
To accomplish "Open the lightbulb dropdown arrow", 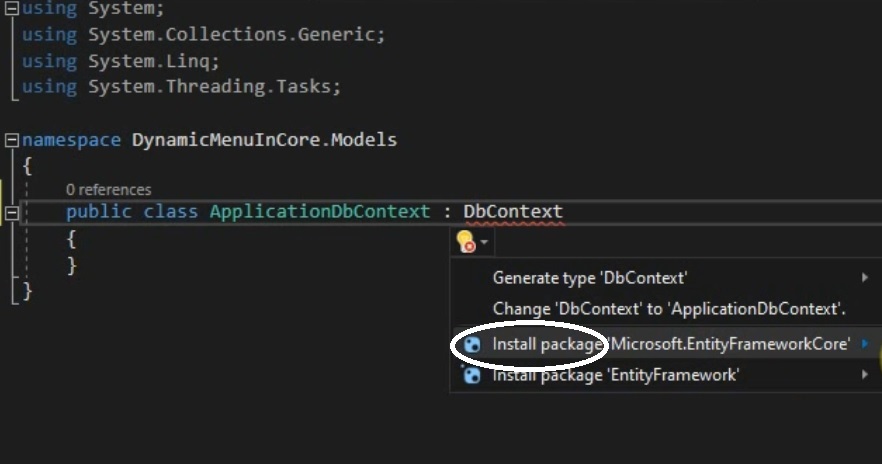I will click(484, 242).
